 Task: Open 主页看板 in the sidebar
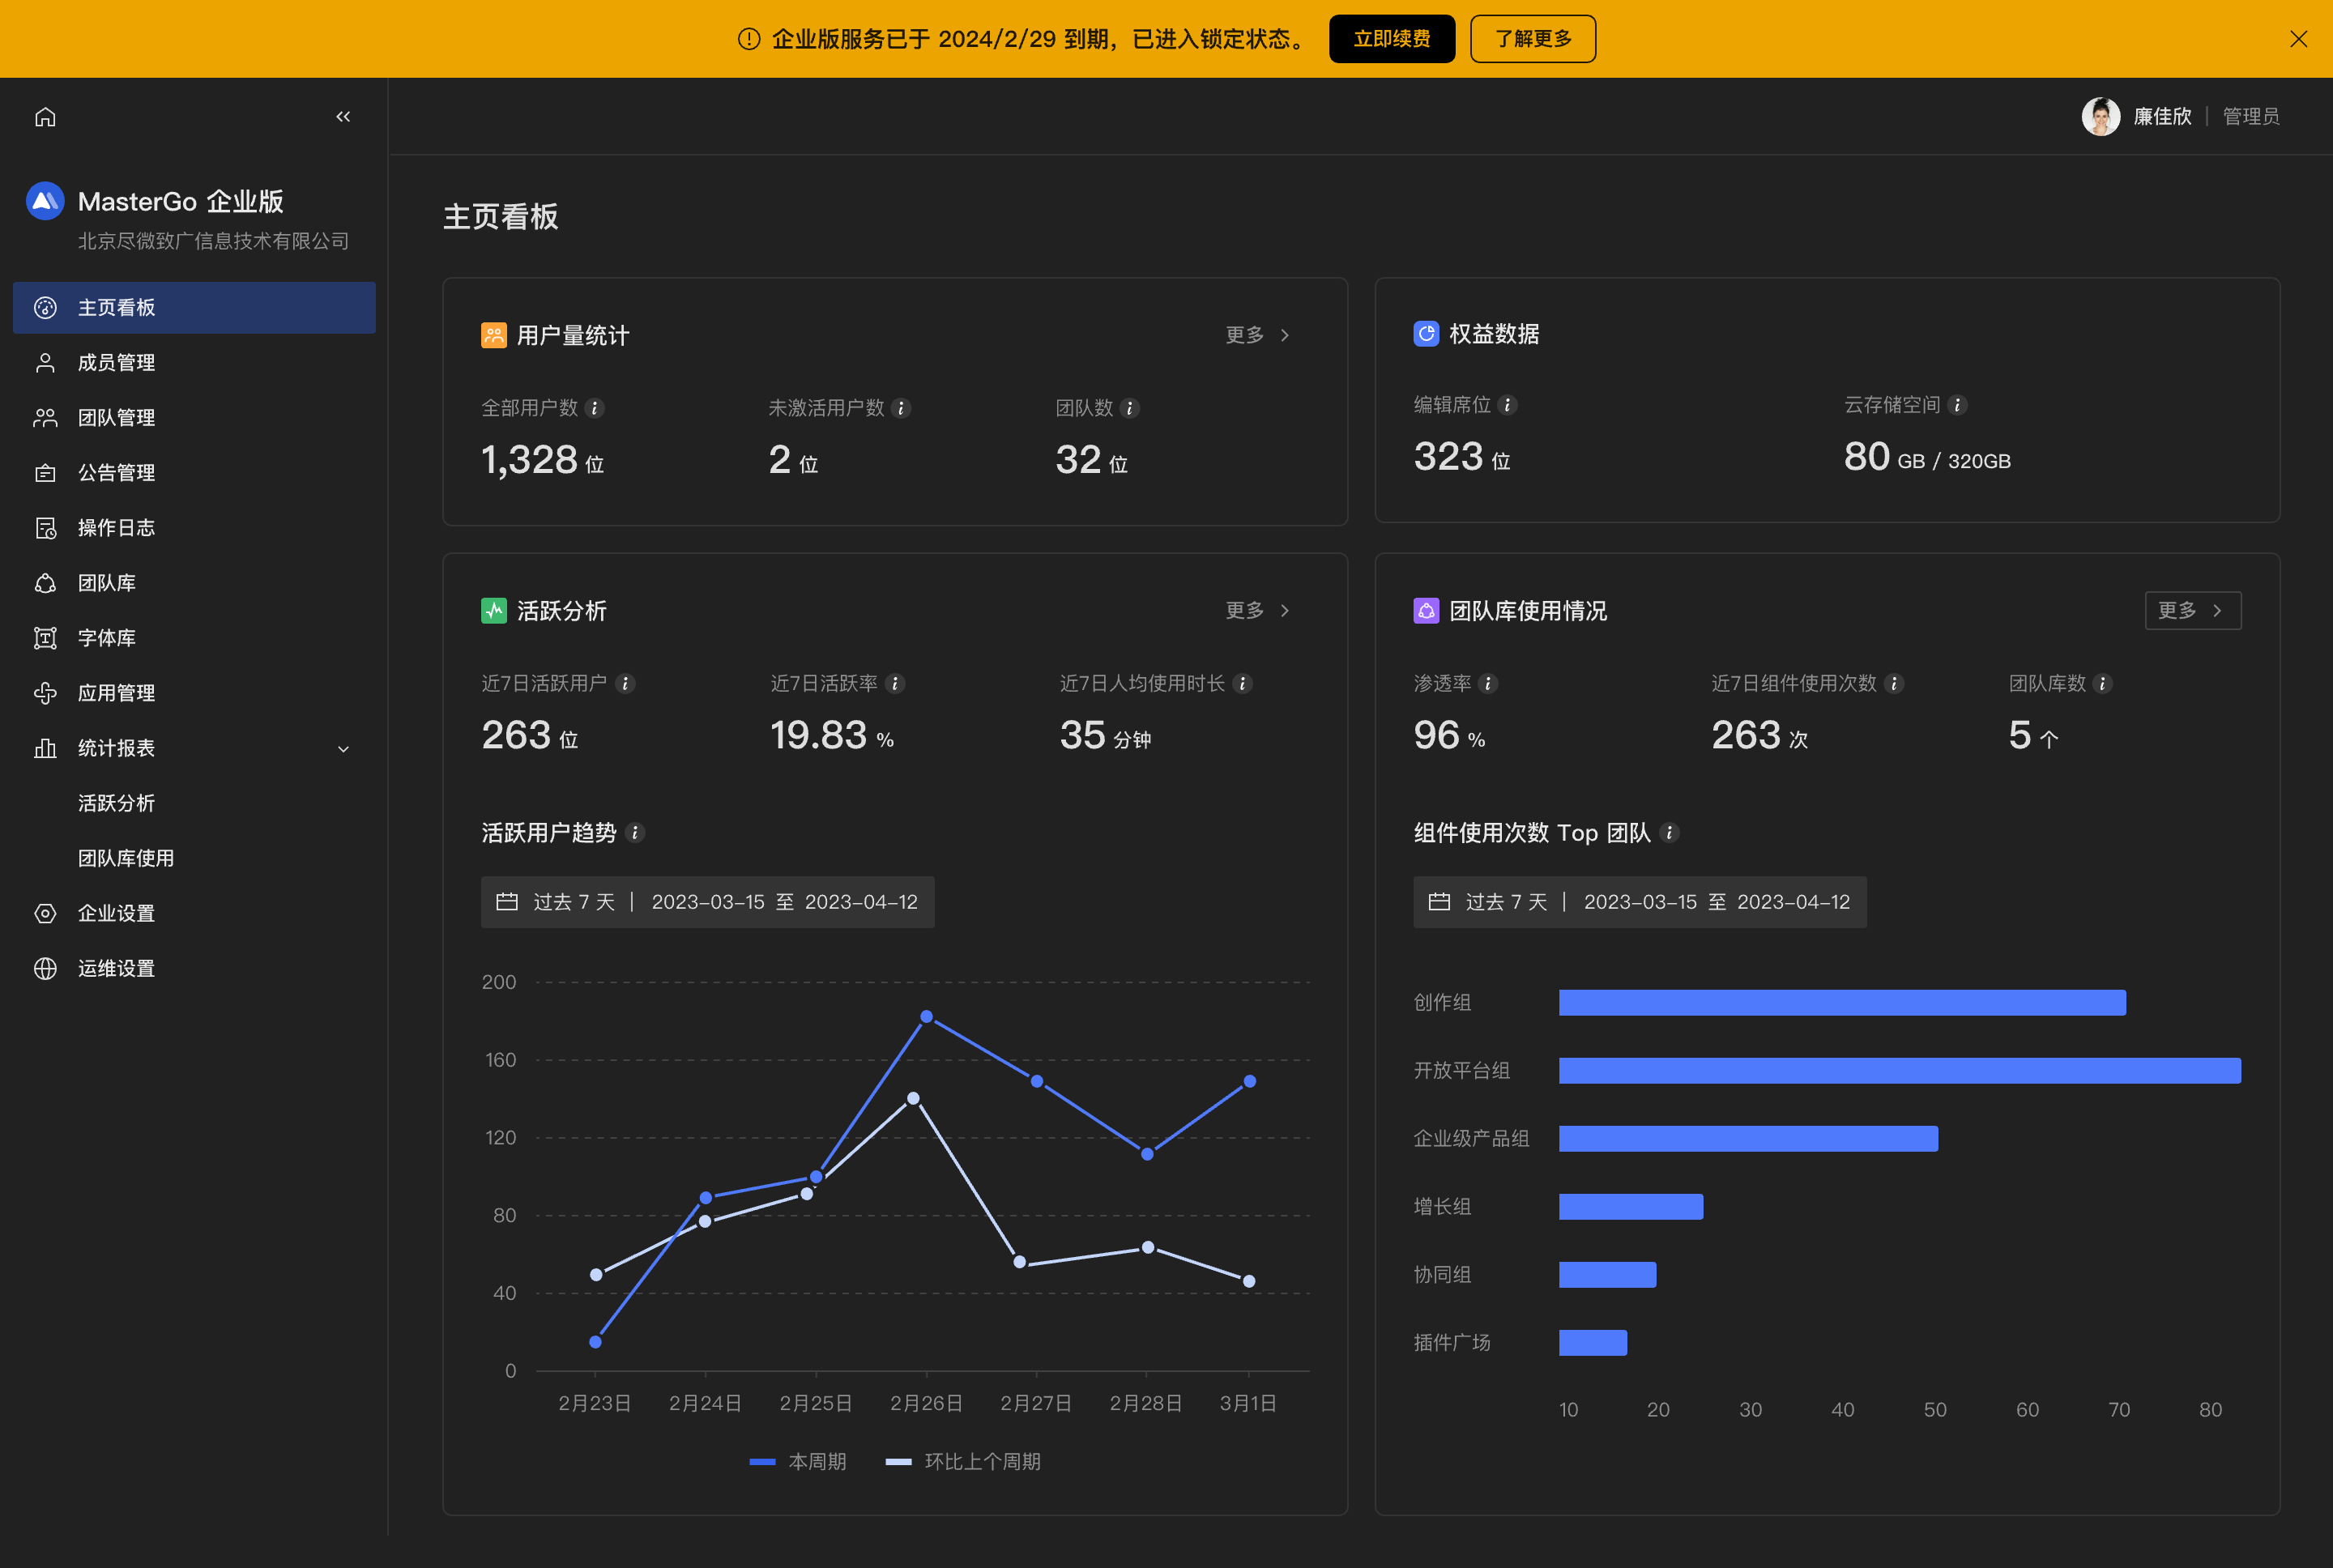click(x=194, y=307)
